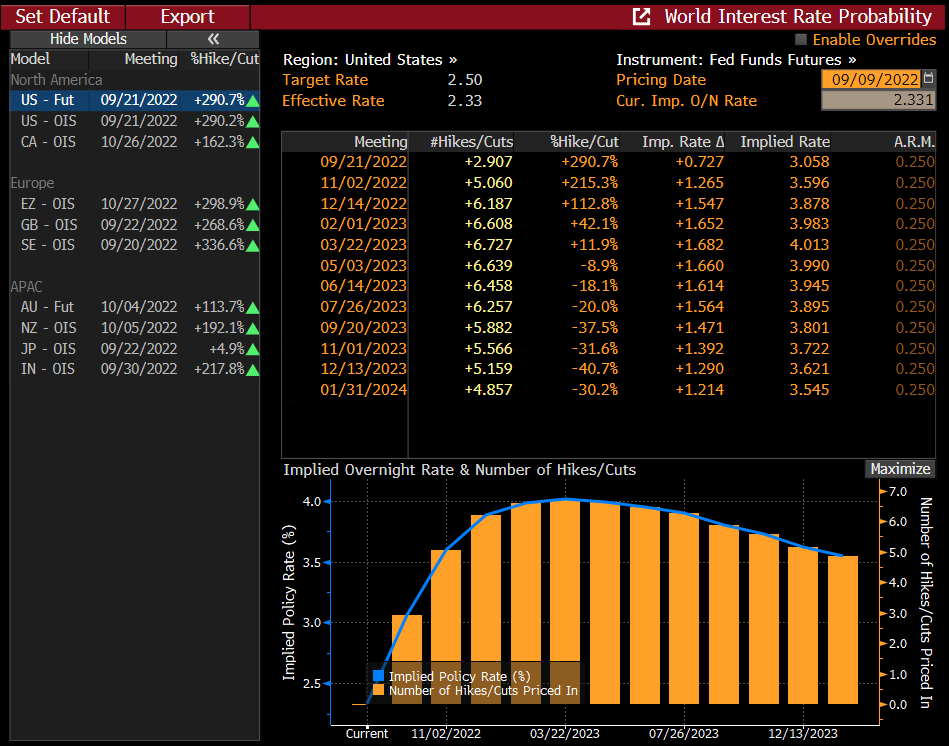Click green up arrow on SE - OIS row
Screen dimensions: 949x746
[253, 245]
